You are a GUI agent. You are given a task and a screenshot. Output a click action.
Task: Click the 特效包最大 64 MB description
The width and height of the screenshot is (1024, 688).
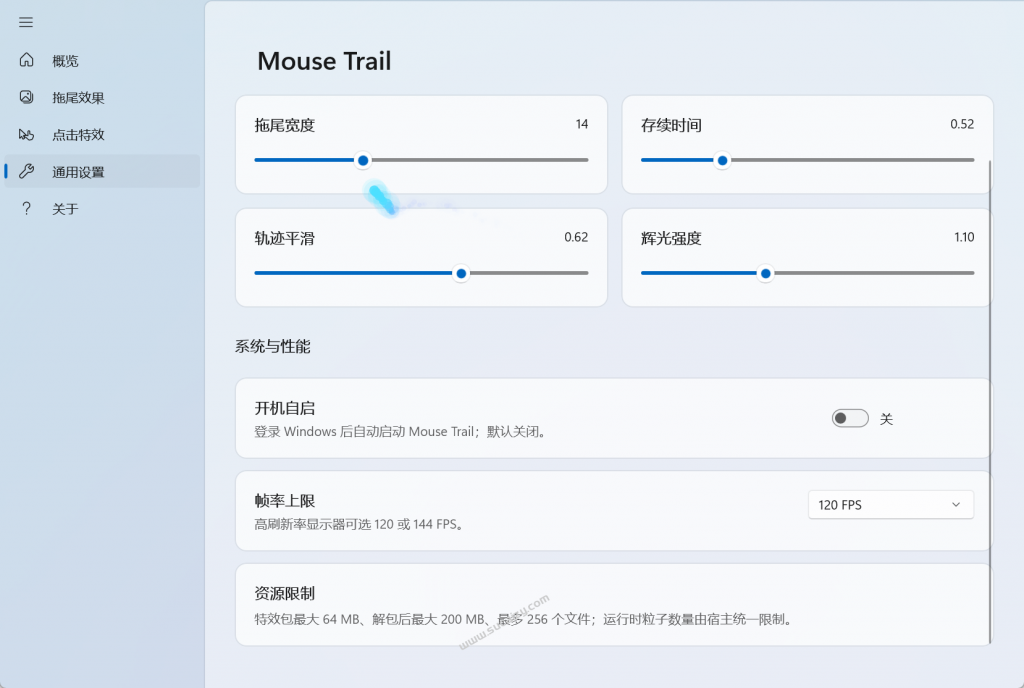(523, 619)
